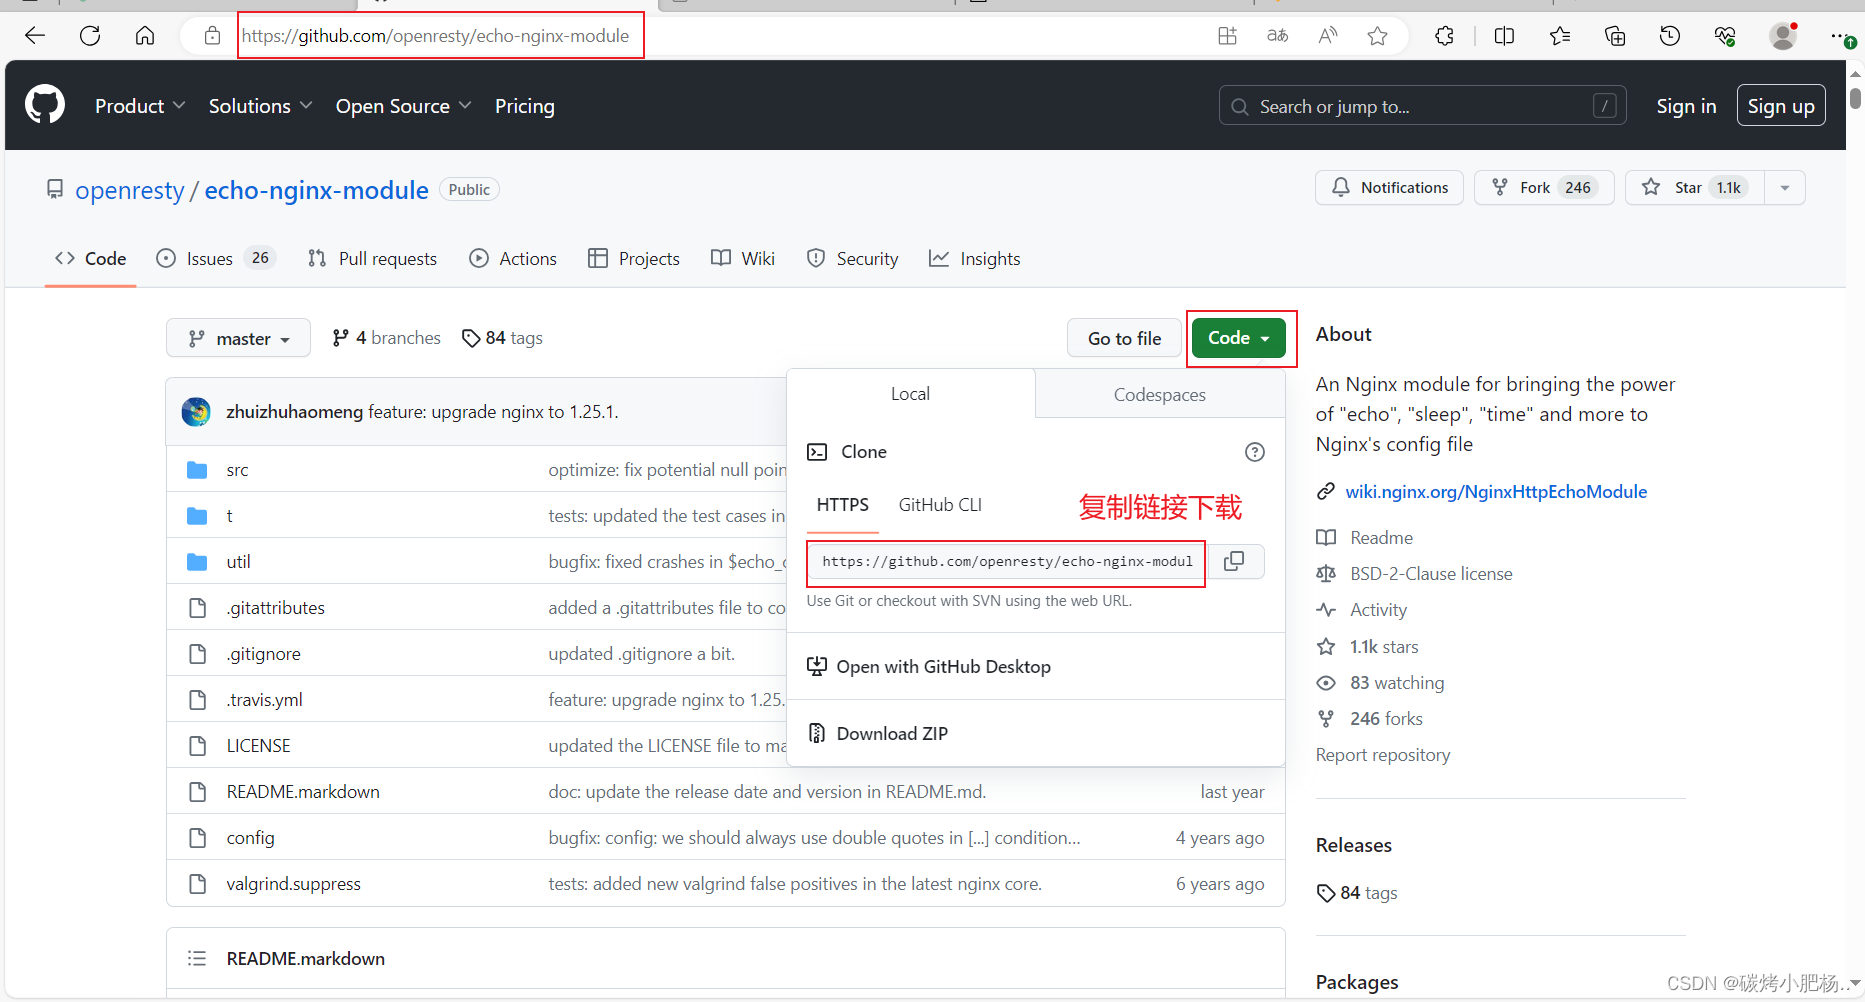Click the browser address bar URL

click(436, 36)
